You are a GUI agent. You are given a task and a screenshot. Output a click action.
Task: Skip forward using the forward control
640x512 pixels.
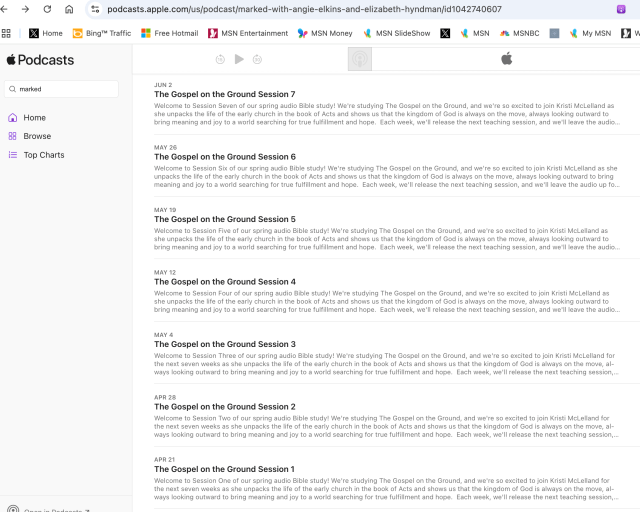coord(257,59)
